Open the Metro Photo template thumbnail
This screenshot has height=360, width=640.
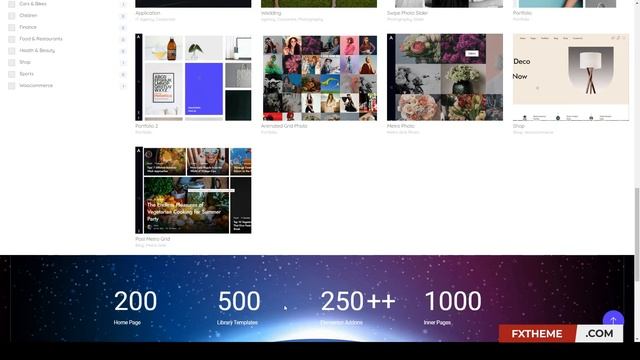tap(445, 77)
